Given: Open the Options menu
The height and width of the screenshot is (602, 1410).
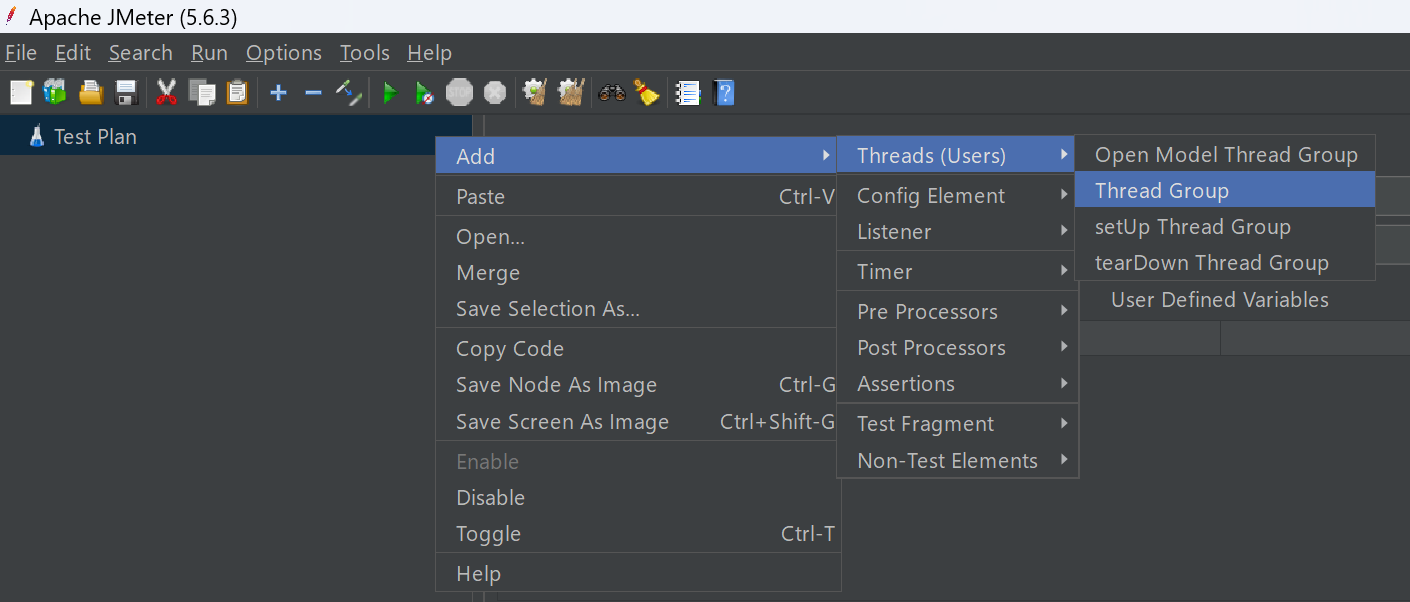Looking at the screenshot, I should coord(284,53).
